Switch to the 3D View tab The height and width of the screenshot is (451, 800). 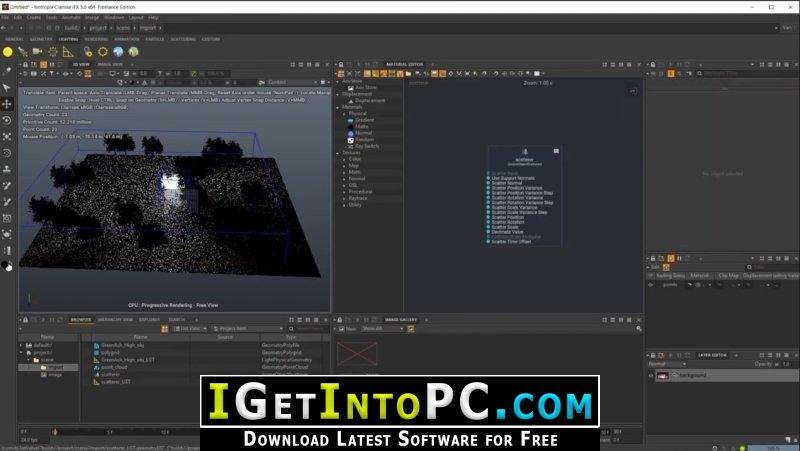[x=81, y=65]
